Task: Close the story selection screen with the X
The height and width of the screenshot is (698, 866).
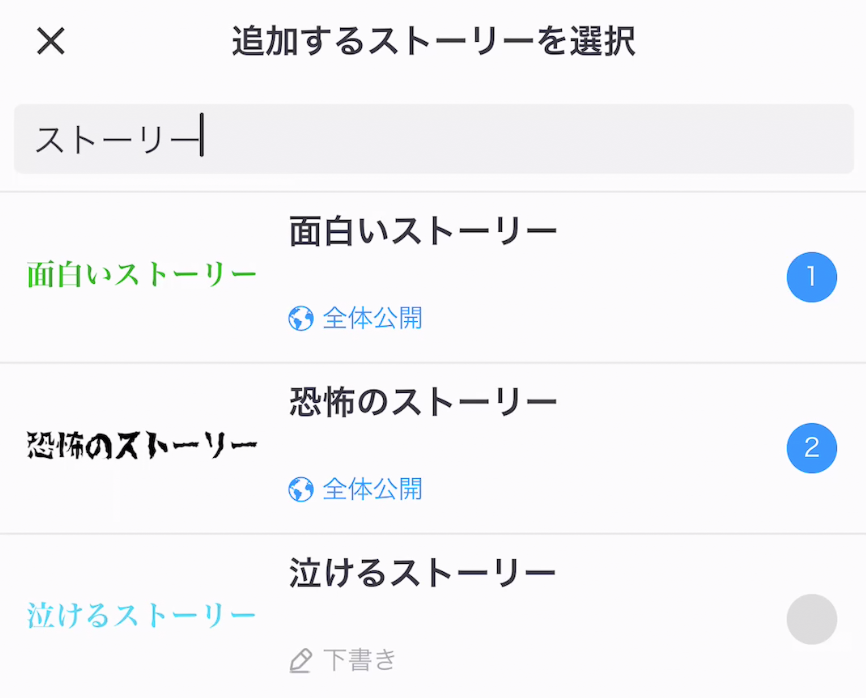Action: click(48, 42)
